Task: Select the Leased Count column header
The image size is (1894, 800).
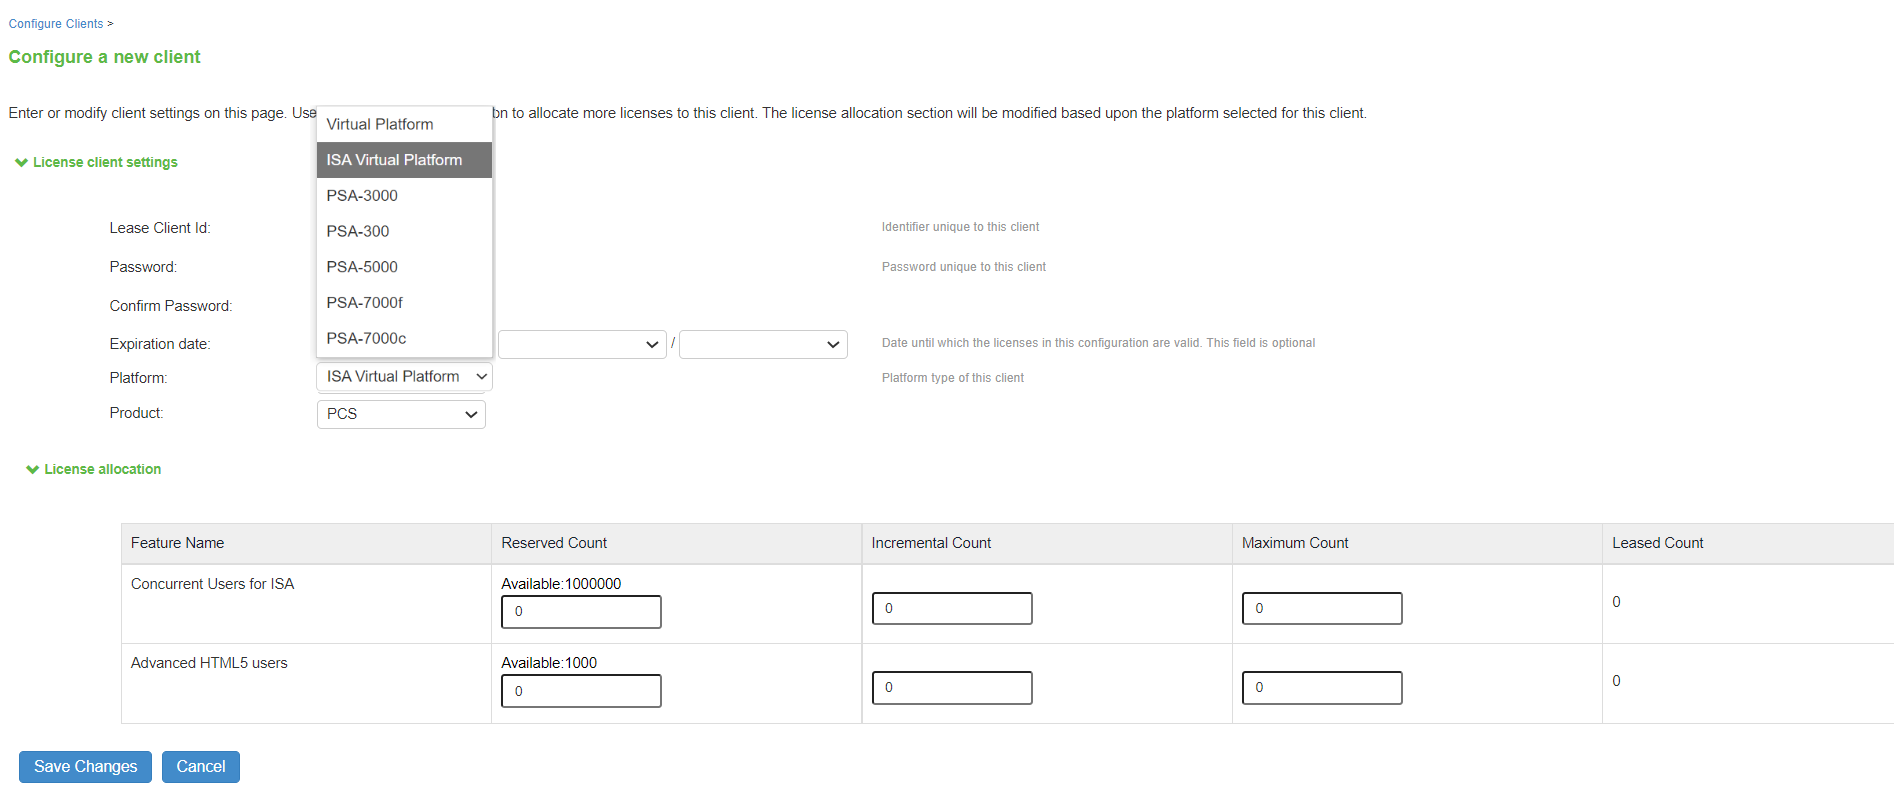Action: pos(1748,543)
